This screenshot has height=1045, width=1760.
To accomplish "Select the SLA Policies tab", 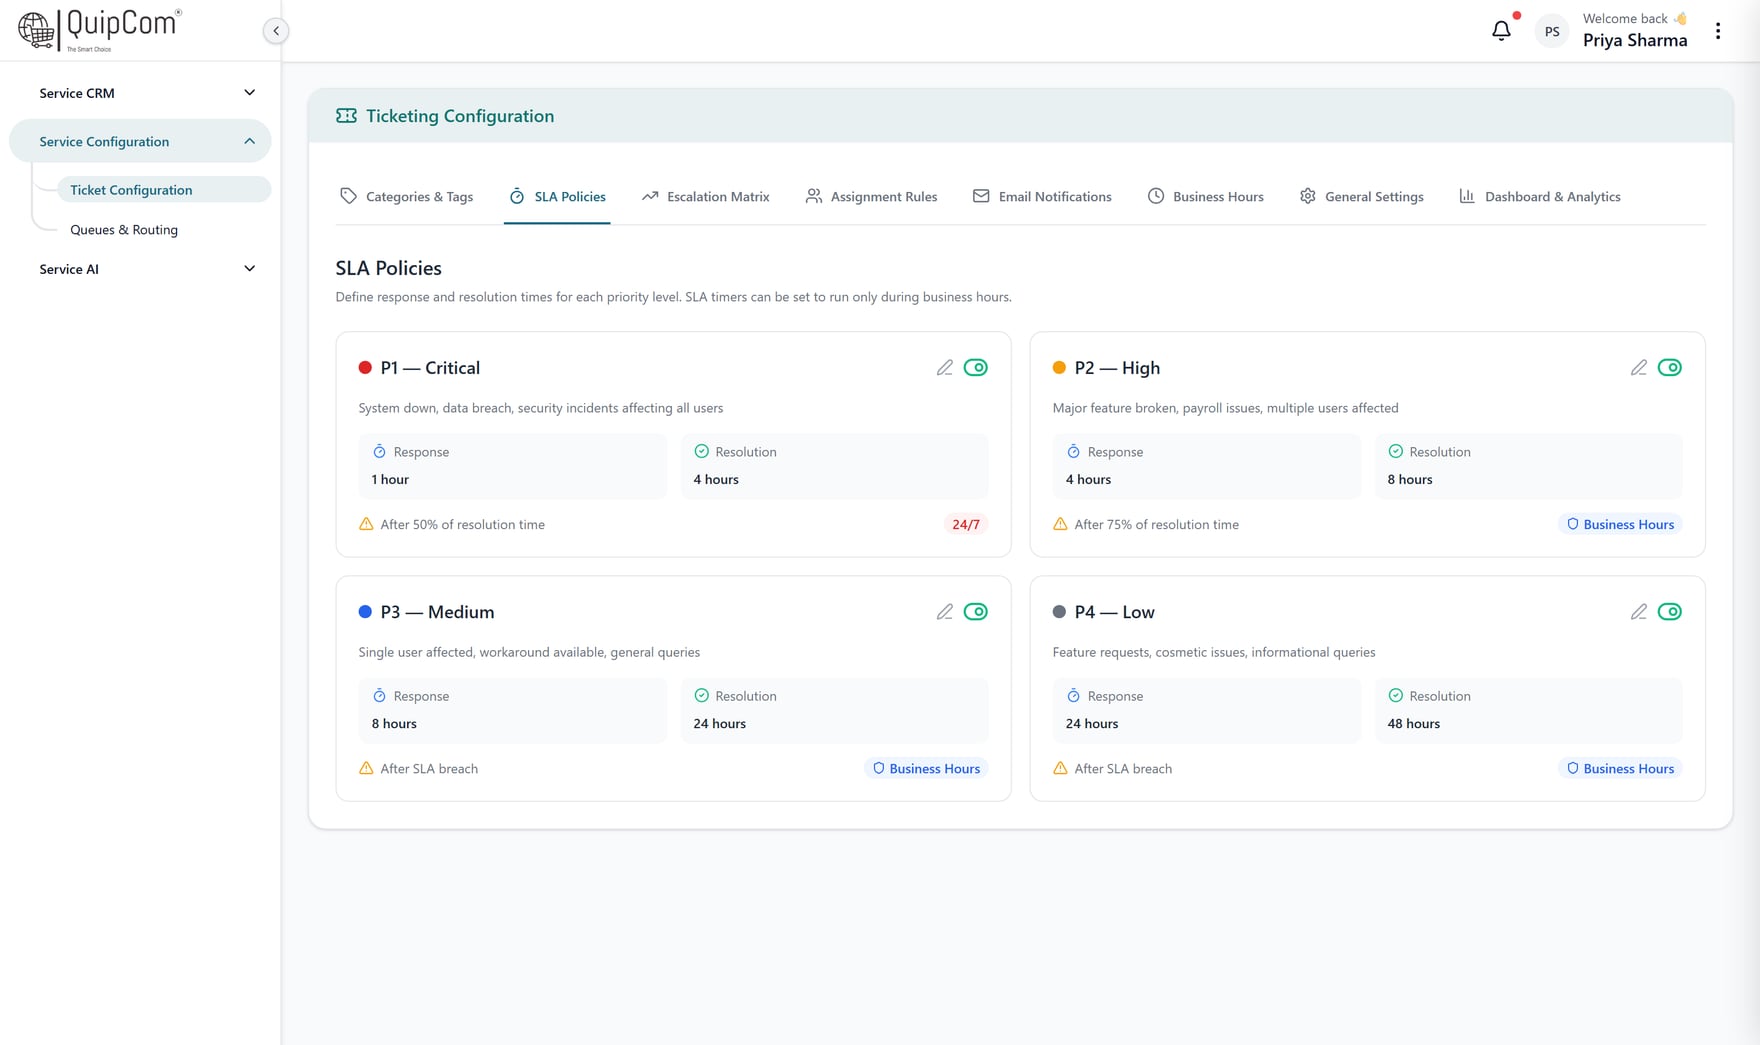I will pyautogui.click(x=557, y=196).
